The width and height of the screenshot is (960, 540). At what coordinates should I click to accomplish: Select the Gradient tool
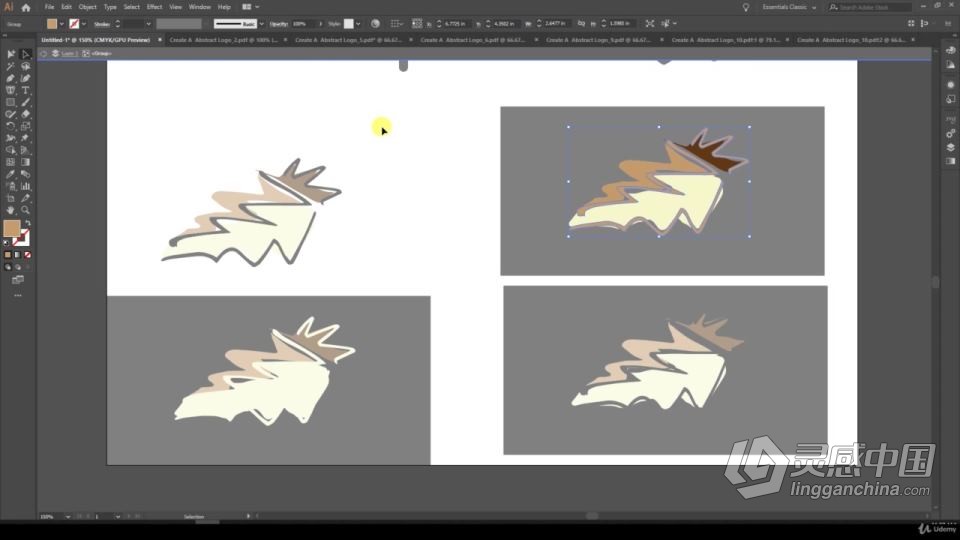25,162
